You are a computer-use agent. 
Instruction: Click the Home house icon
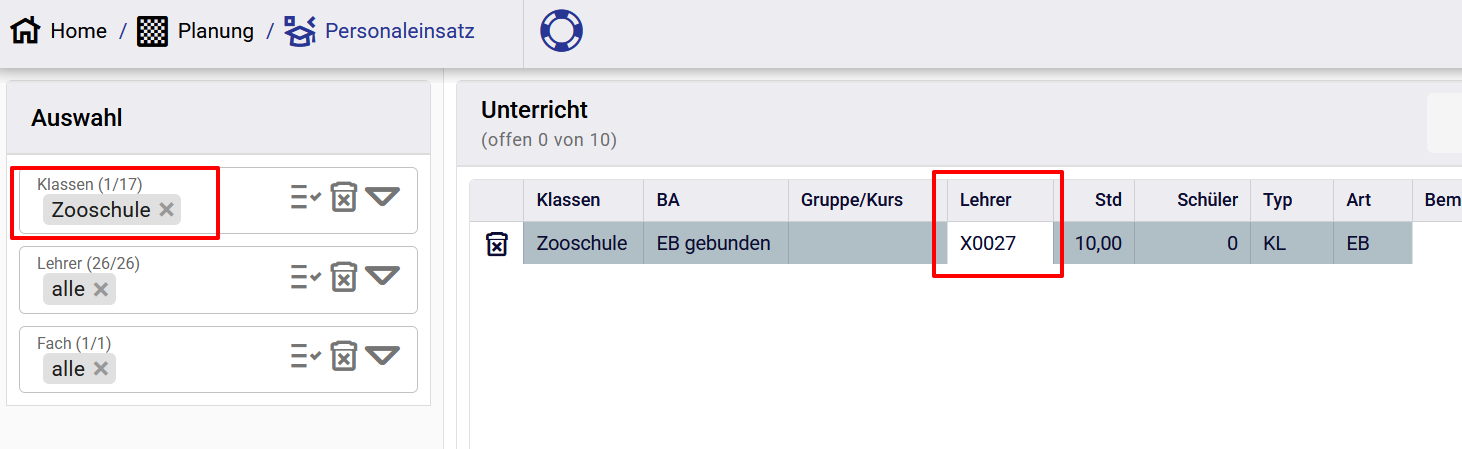tap(25, 31)
